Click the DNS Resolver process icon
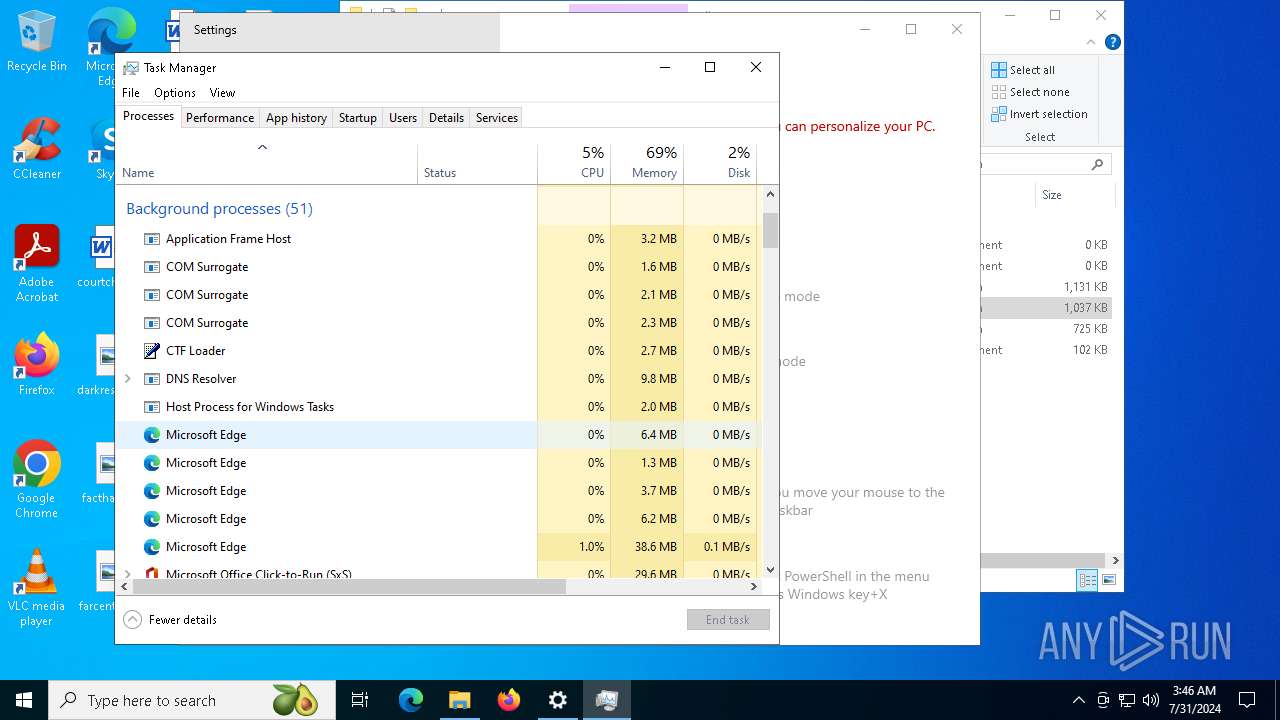The height and width of the screenshot is (720, 1280). tap(152, 379)
